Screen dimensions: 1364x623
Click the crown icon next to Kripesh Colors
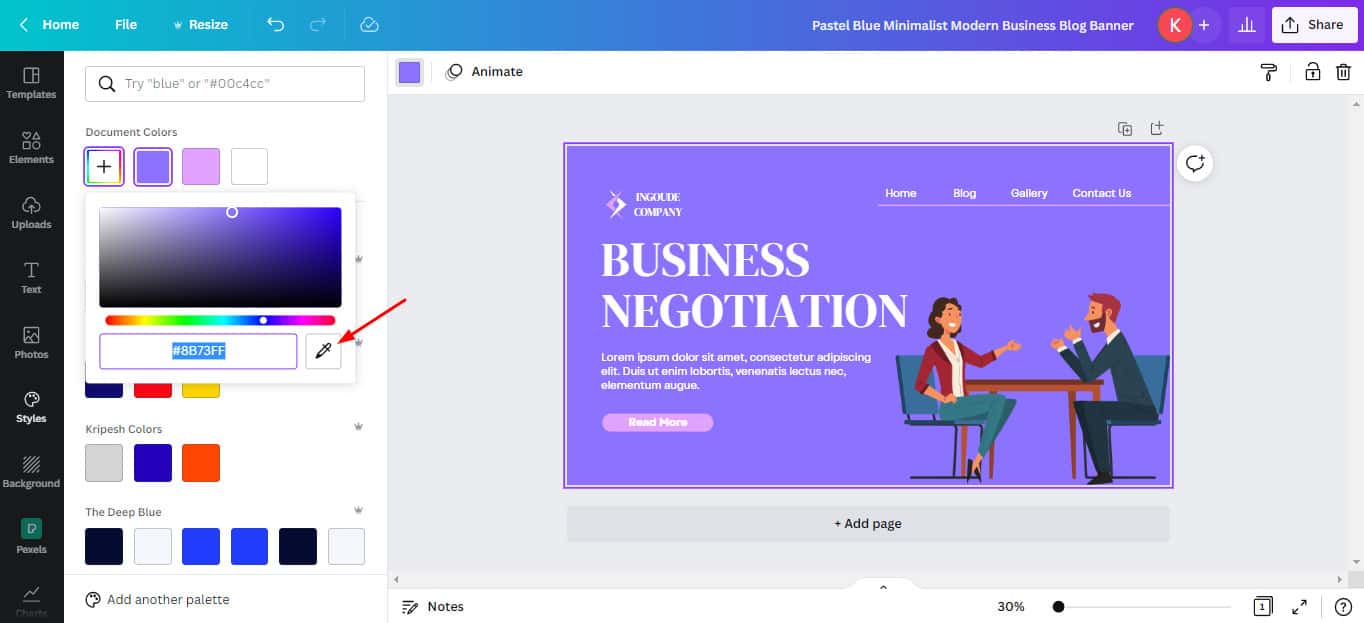(x=358, y=427)
